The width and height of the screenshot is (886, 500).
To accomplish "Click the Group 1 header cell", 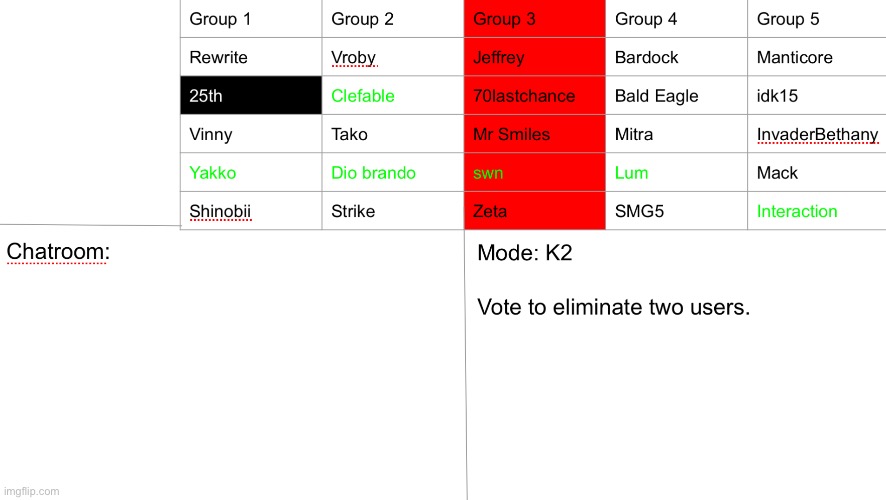I will 251,19.
